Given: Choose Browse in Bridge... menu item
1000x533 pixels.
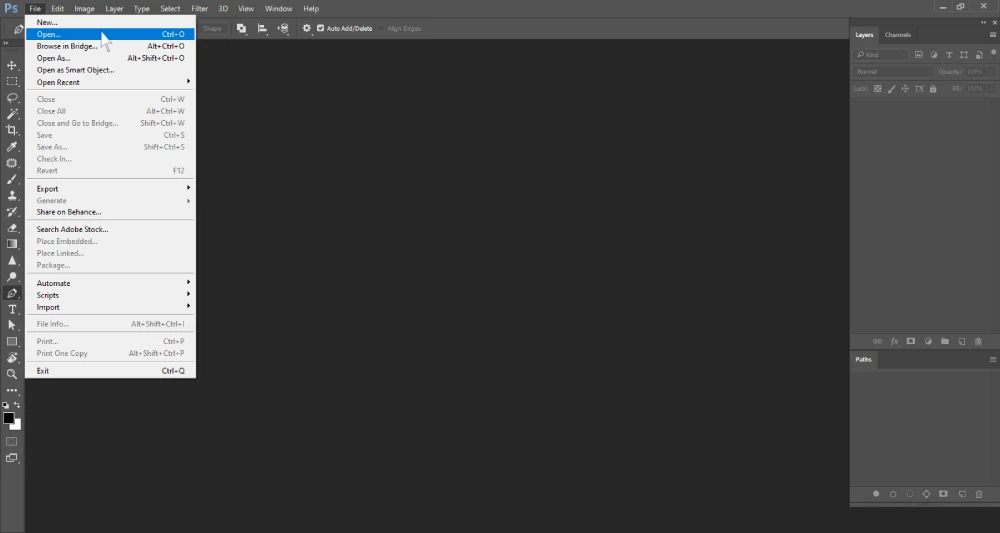Looking at the screenshot, I should click(110, 46).
